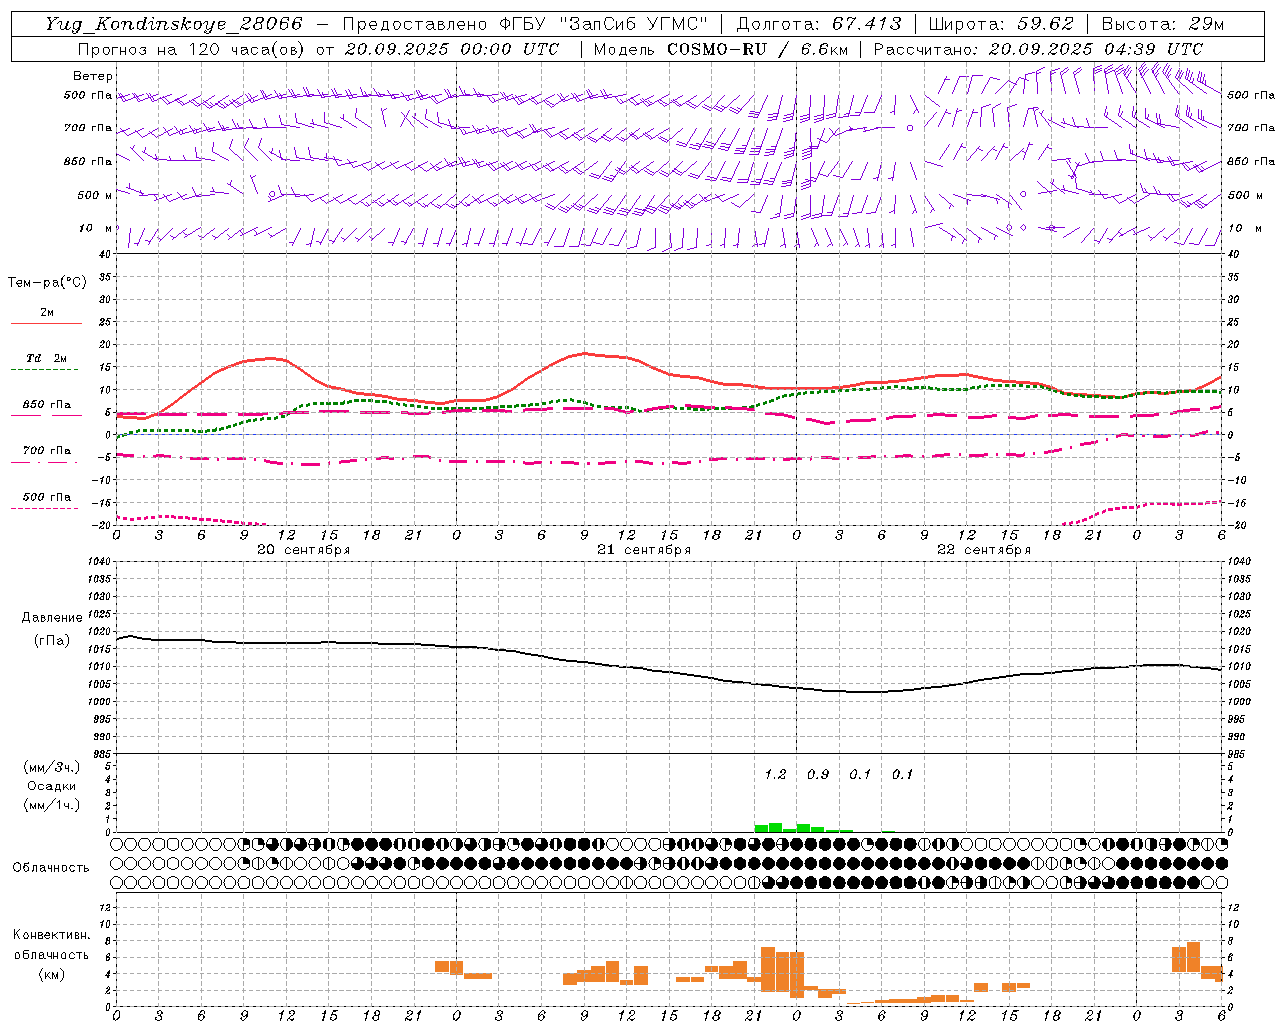The width and height of the screenshot is (1280, 1024).
Task: Click the Долгота: 67.413 value
Action: (x=819, y=24)
